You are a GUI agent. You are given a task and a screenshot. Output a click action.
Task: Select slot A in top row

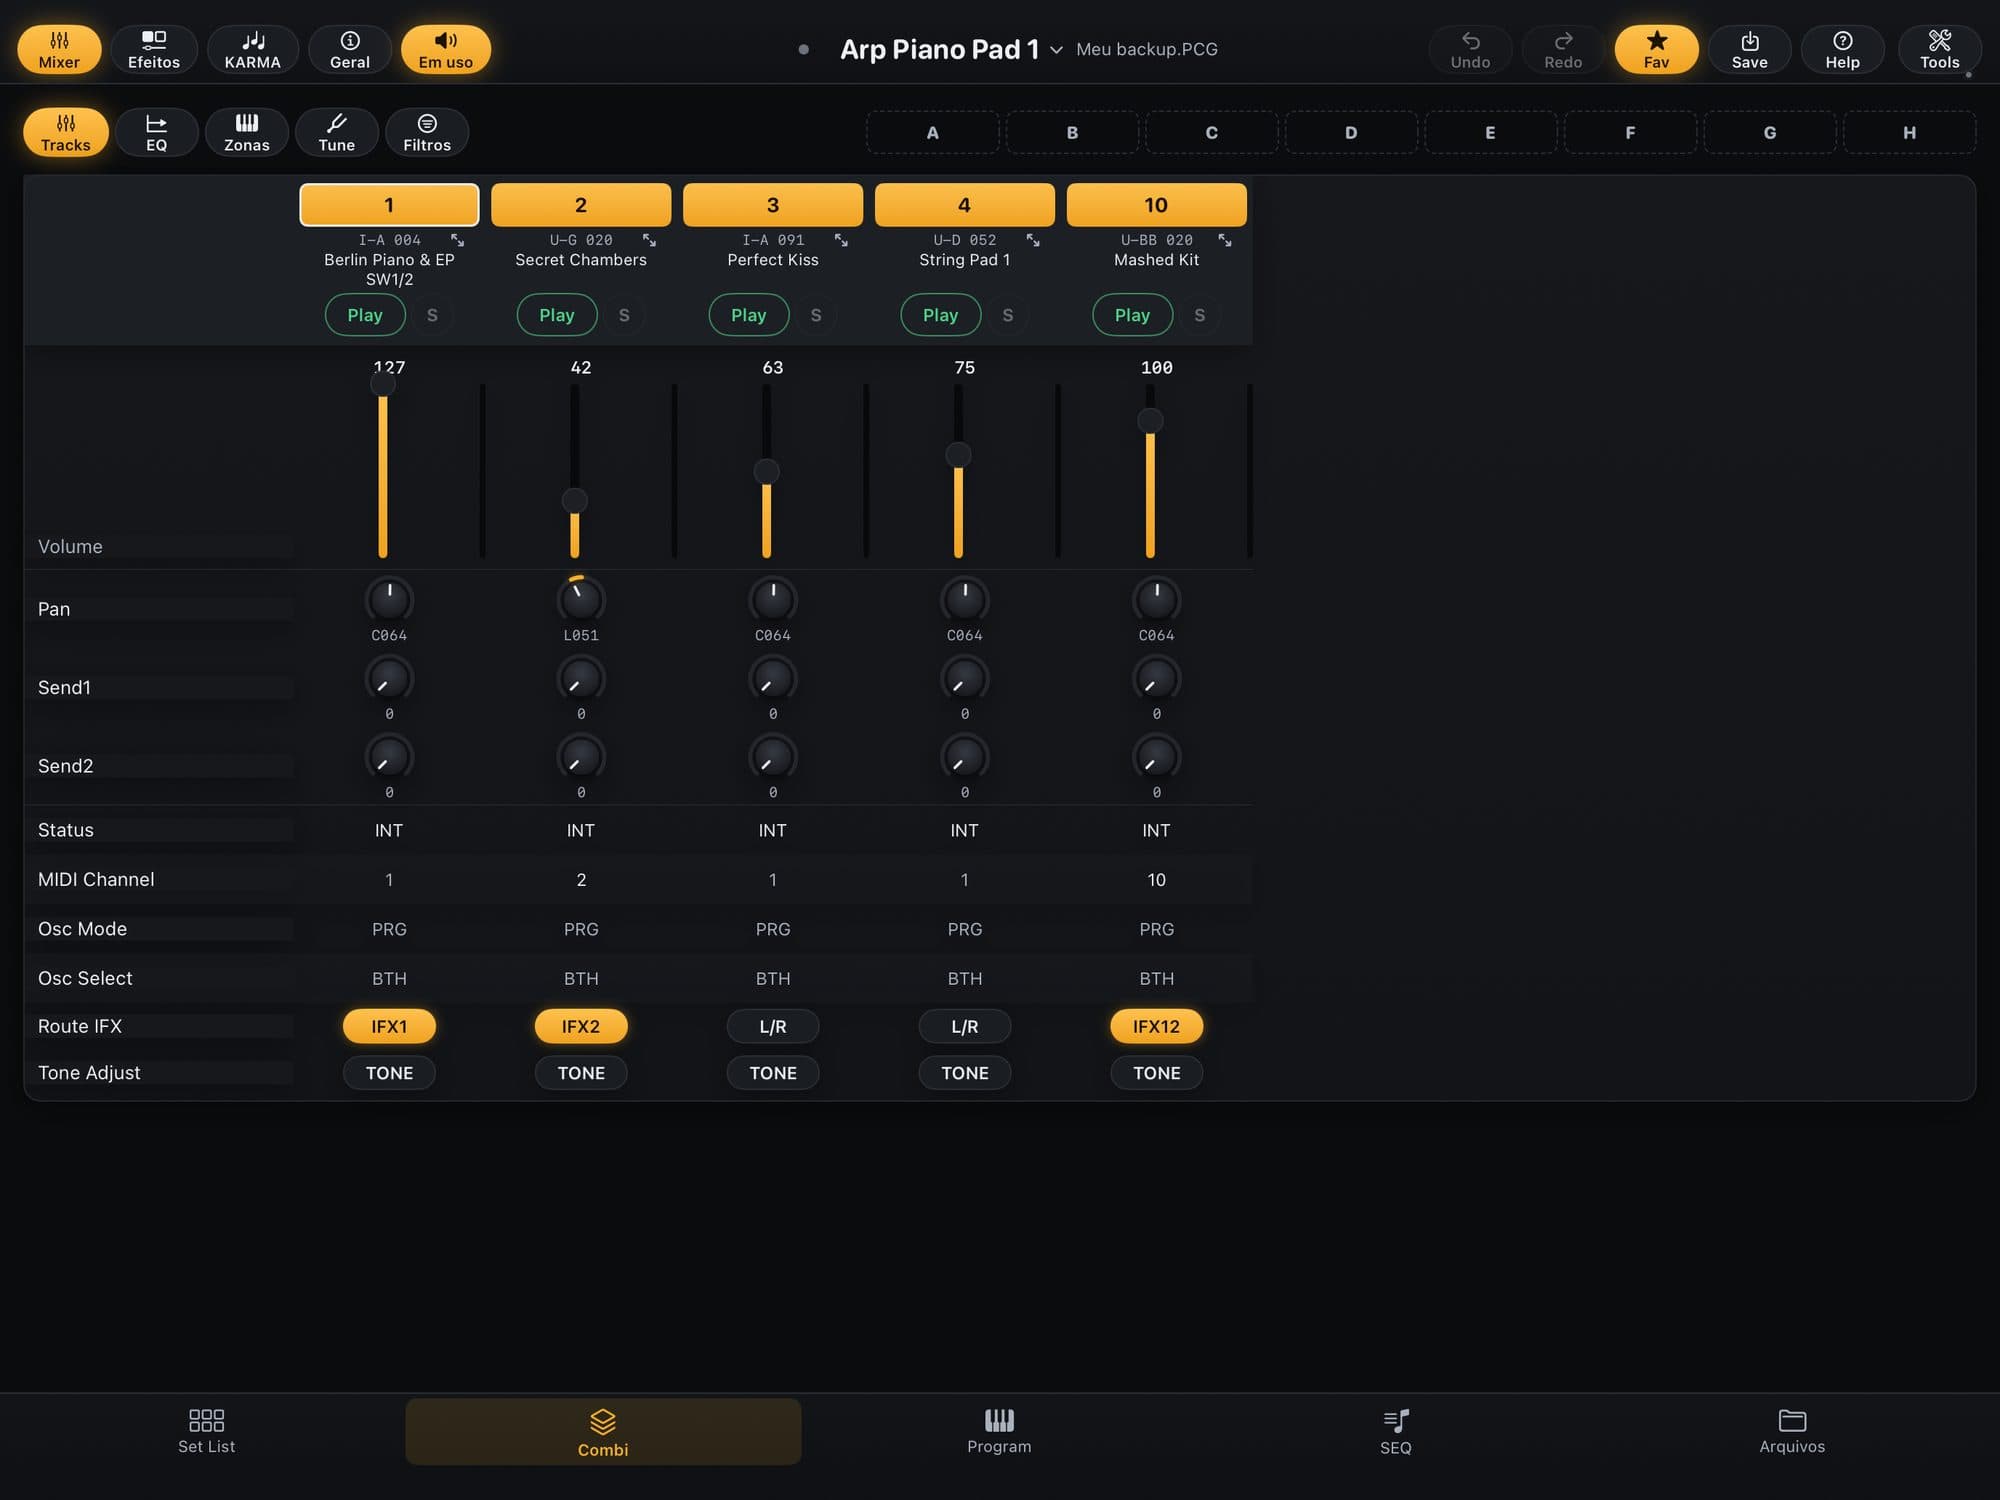pyautogui.click(x=932, y=132)
